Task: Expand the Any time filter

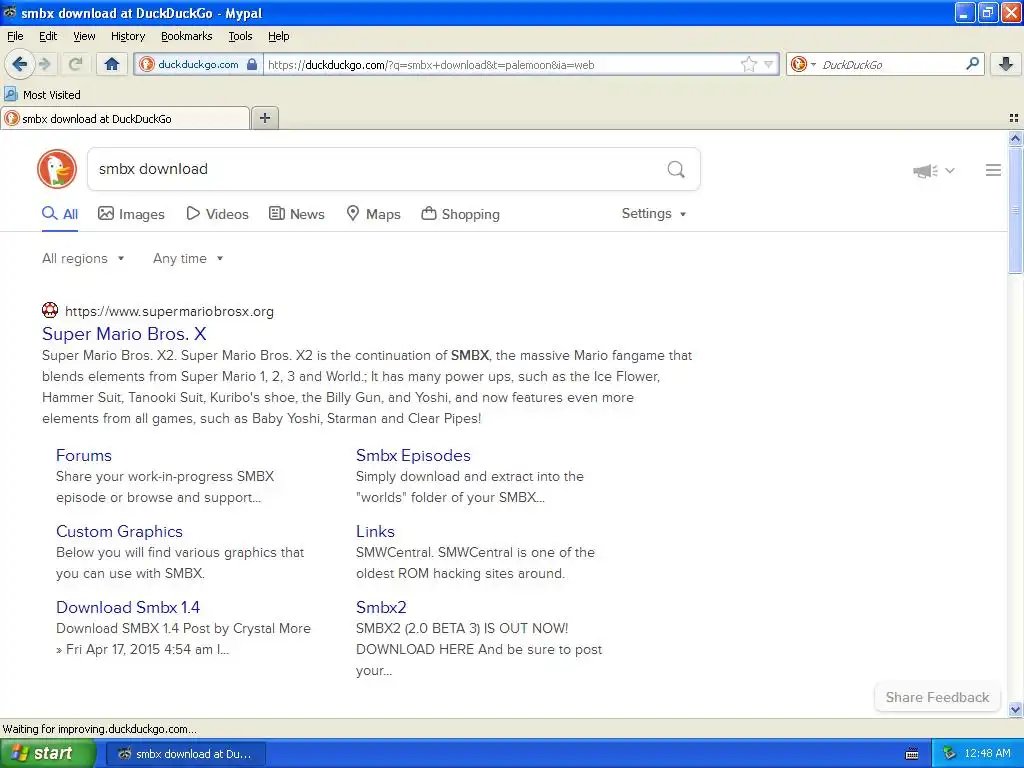Action: point(188,259)
